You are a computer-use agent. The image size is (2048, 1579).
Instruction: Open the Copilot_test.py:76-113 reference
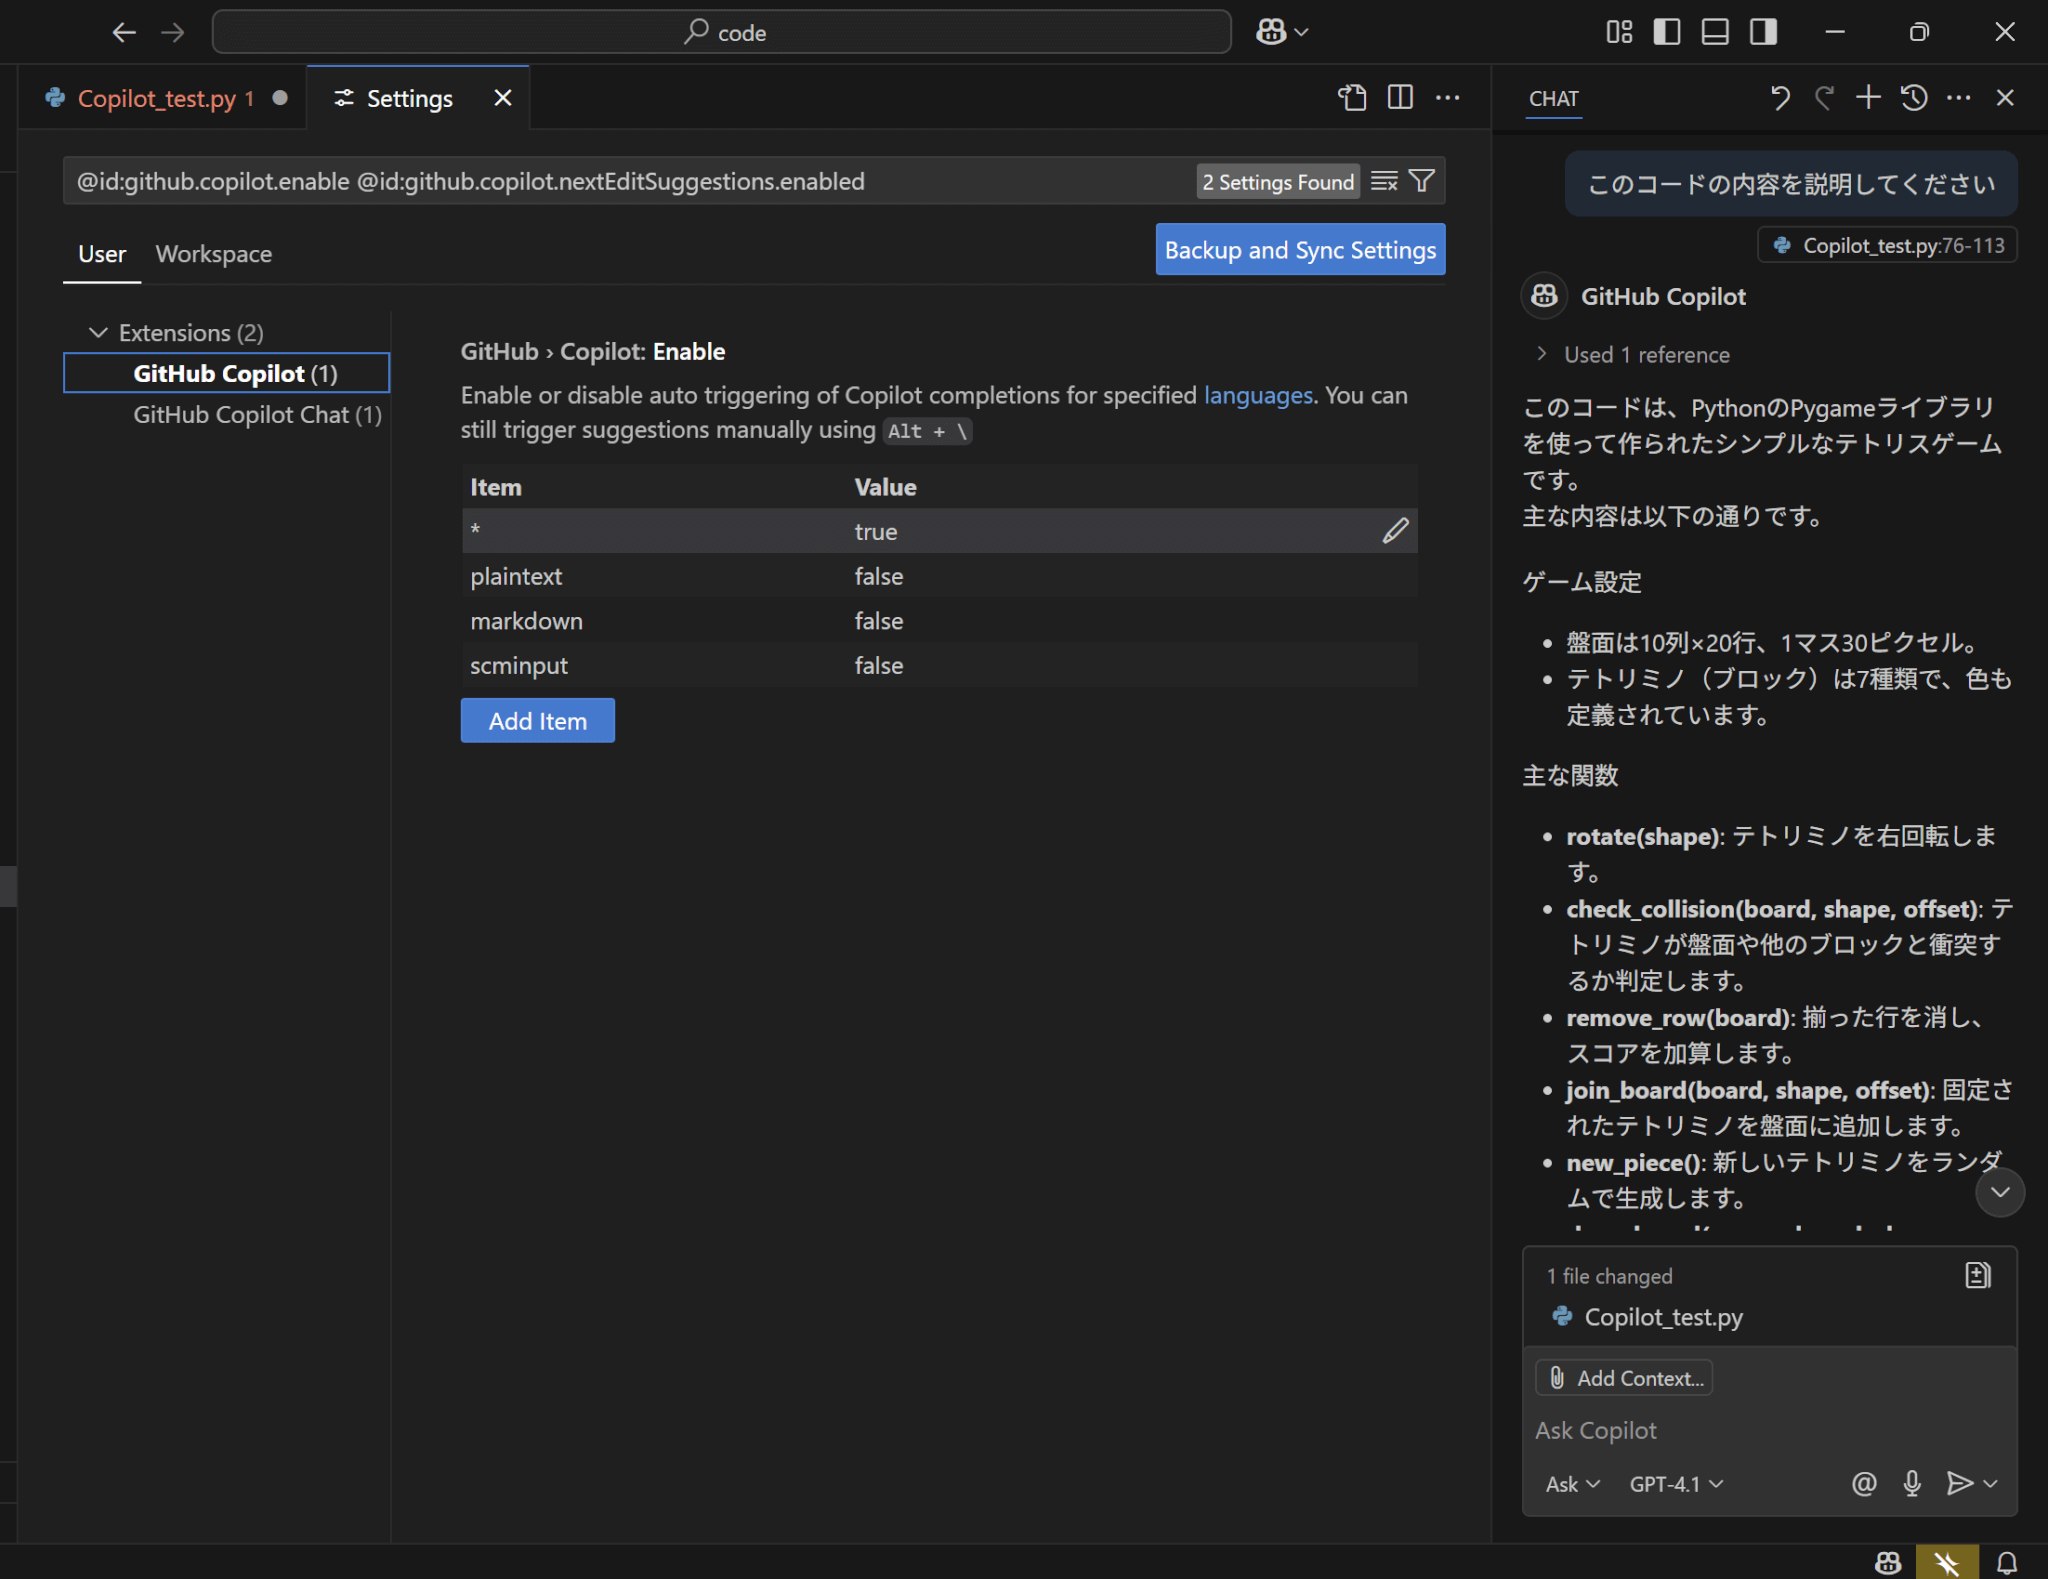pos(1887,245)
